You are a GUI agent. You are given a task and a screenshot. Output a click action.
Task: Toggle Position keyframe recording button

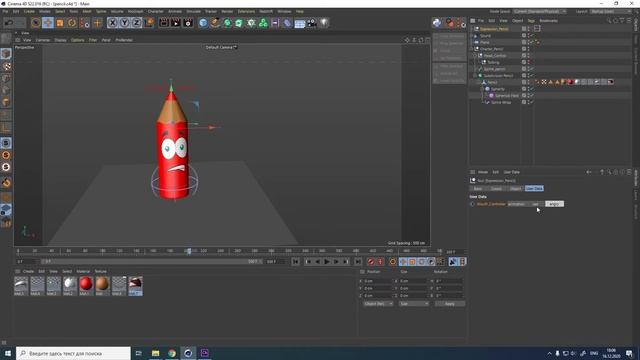[403, 262]
